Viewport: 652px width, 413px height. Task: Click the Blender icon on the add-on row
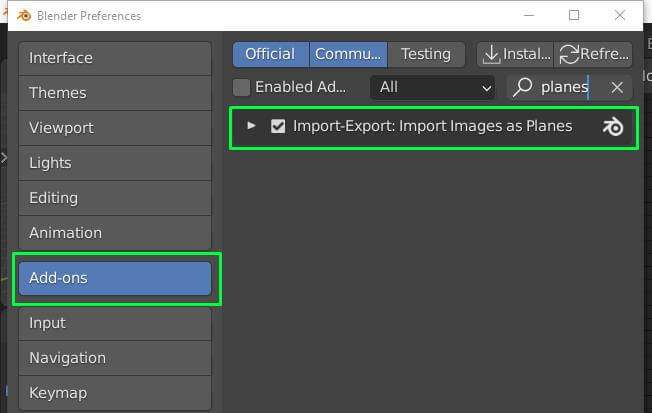click(x=613, y=126)
